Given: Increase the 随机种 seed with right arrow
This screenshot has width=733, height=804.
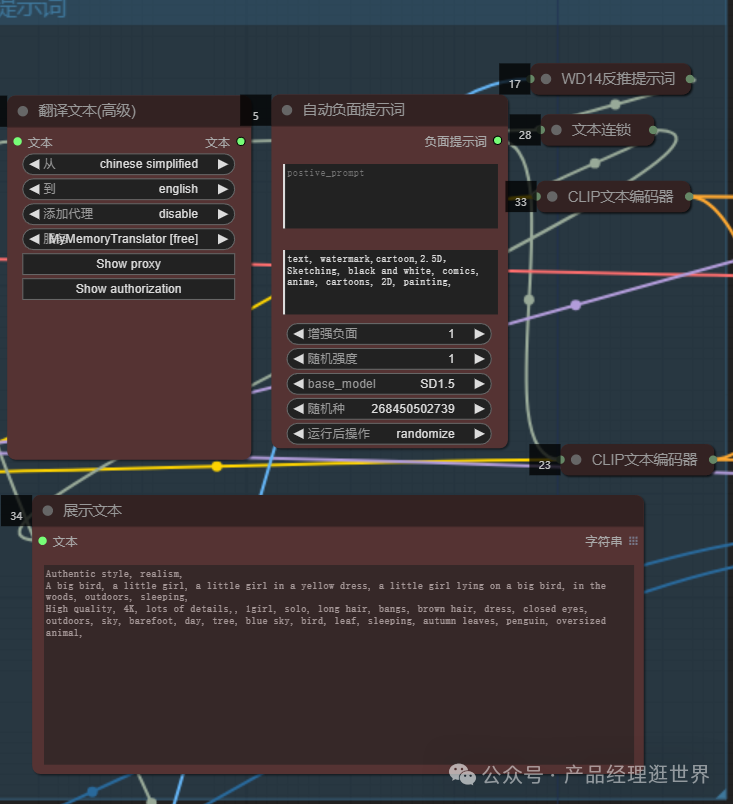Looking at the screenshot, I should [479, 409].
